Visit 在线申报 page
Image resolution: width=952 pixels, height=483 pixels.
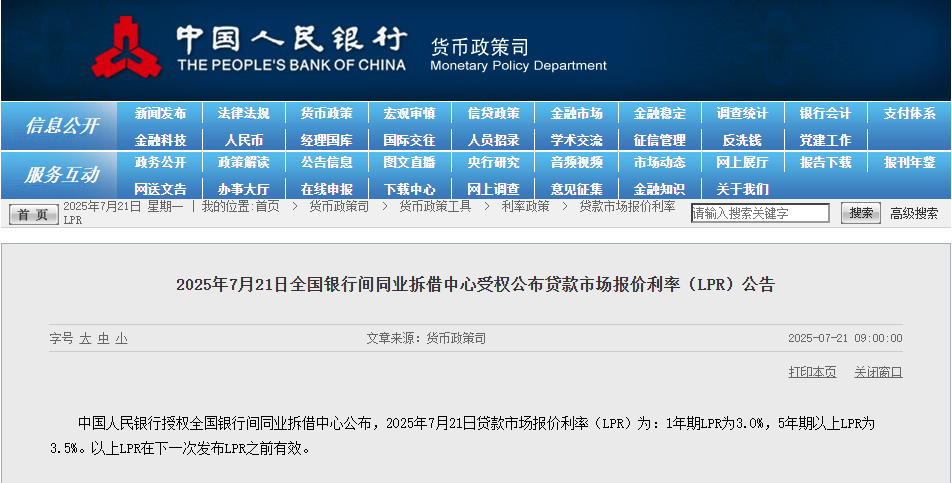click(x=327, y=189)
